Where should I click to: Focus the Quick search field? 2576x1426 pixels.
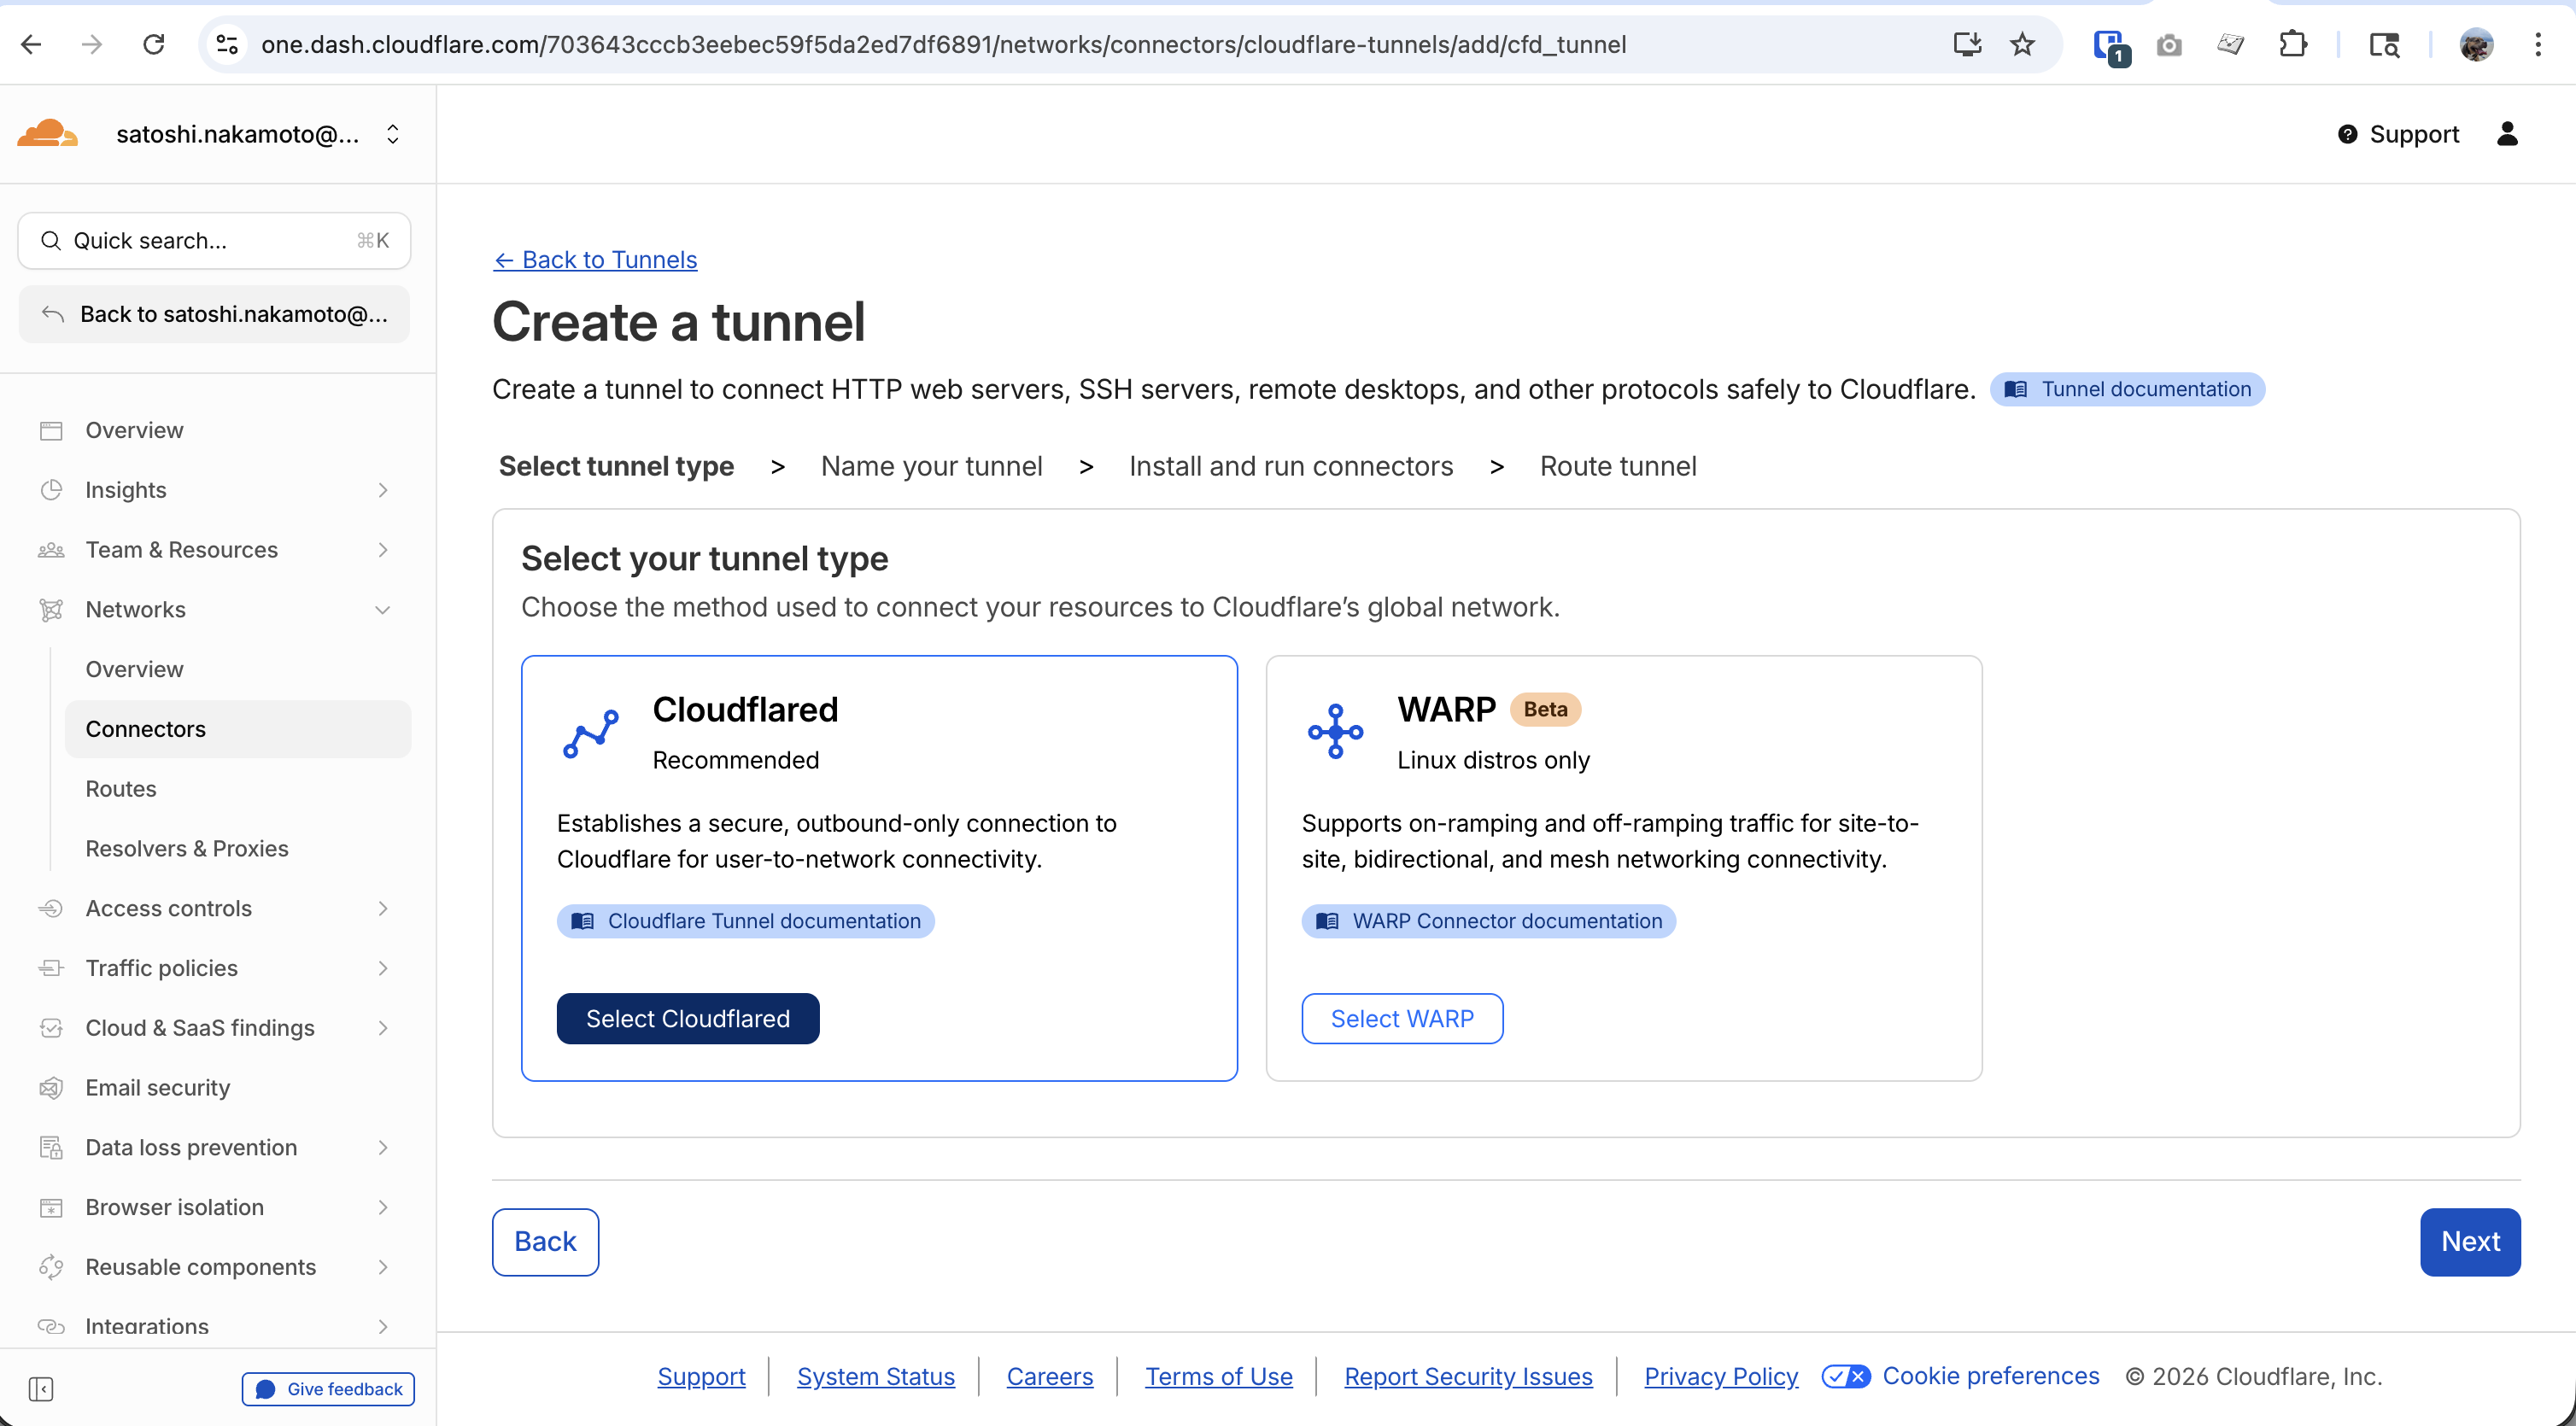click(x=214, y=240)
